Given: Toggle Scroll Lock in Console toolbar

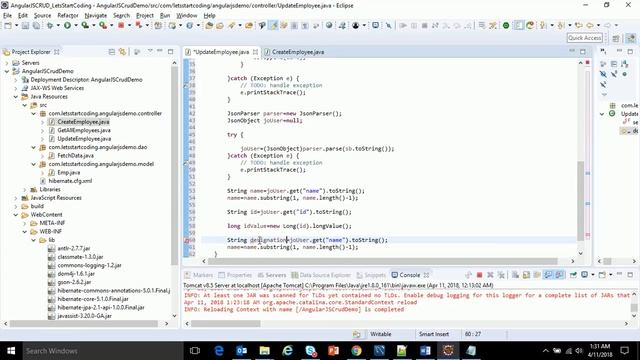Looking at the screenshot, I should click(526, 275).
